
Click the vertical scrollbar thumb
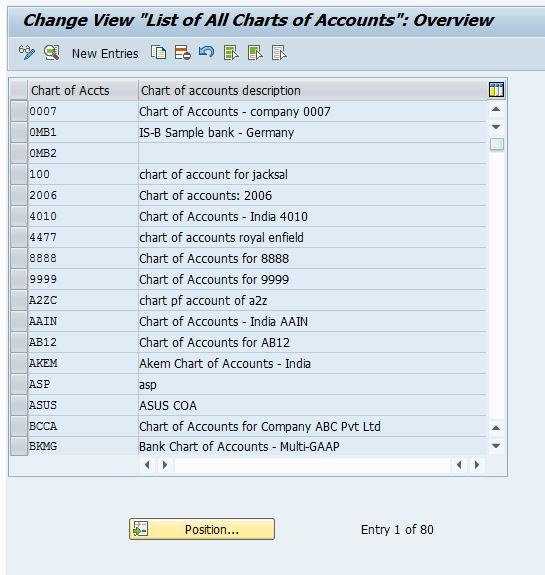tap(497, 144)
